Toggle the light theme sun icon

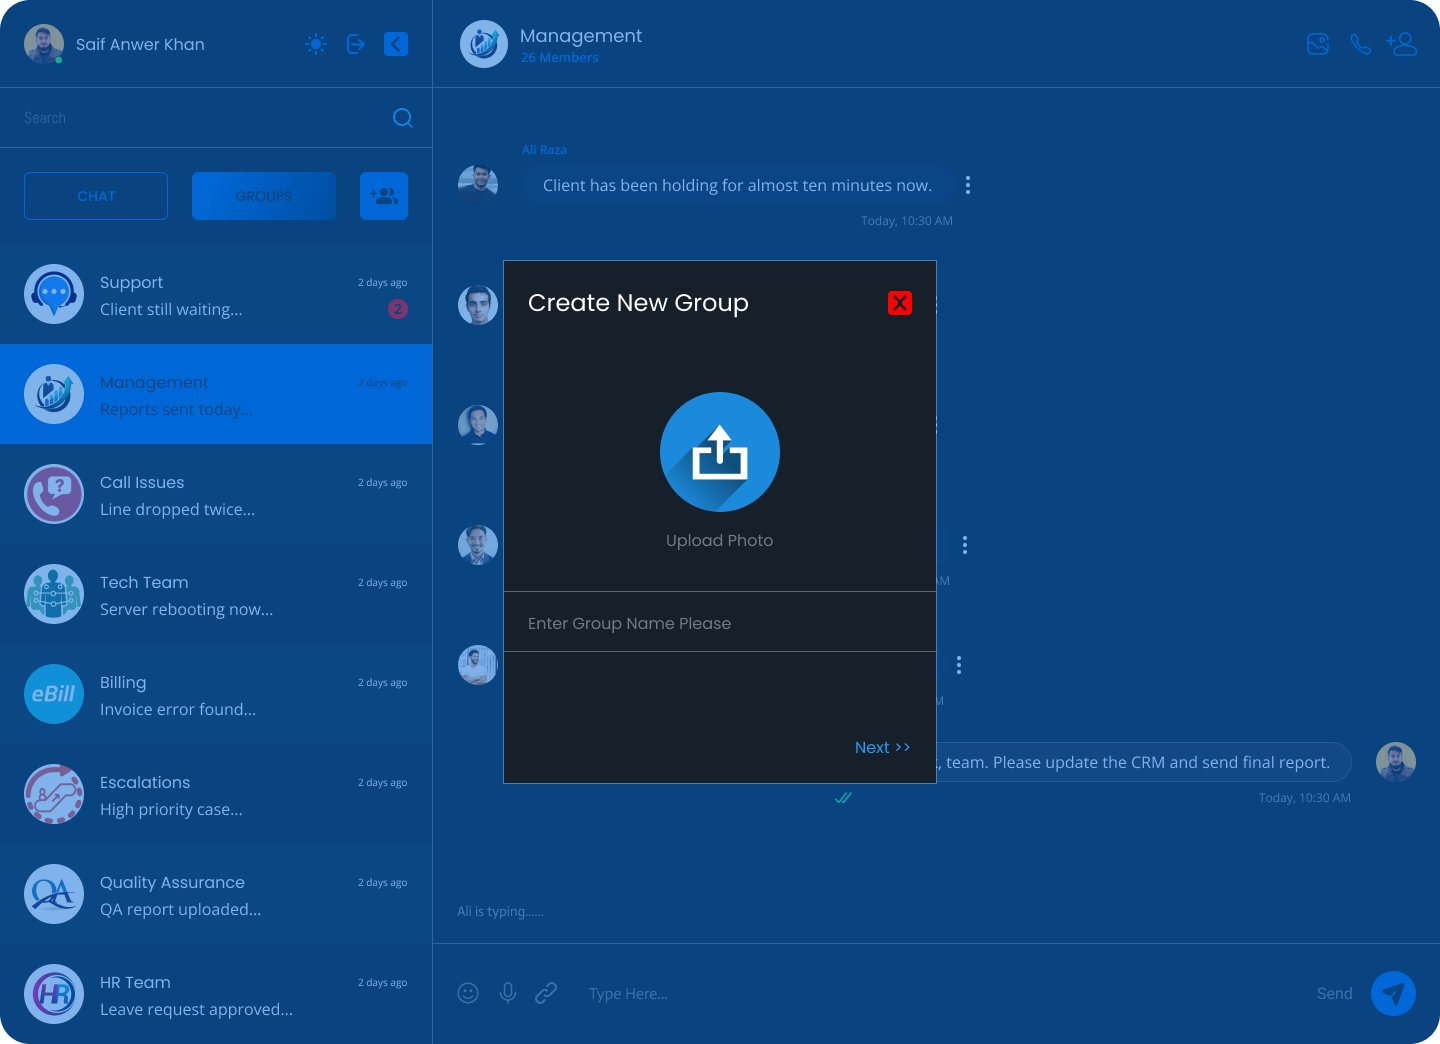tap(316, 44)
